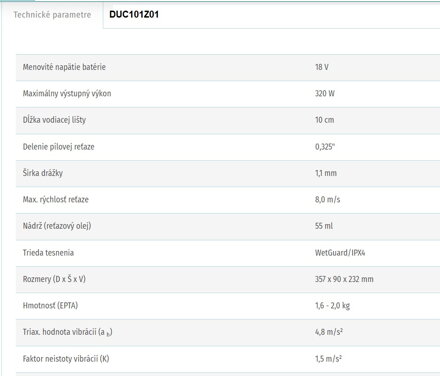
Task: Open the Technické parametre tab
Action: coord(52,15)
